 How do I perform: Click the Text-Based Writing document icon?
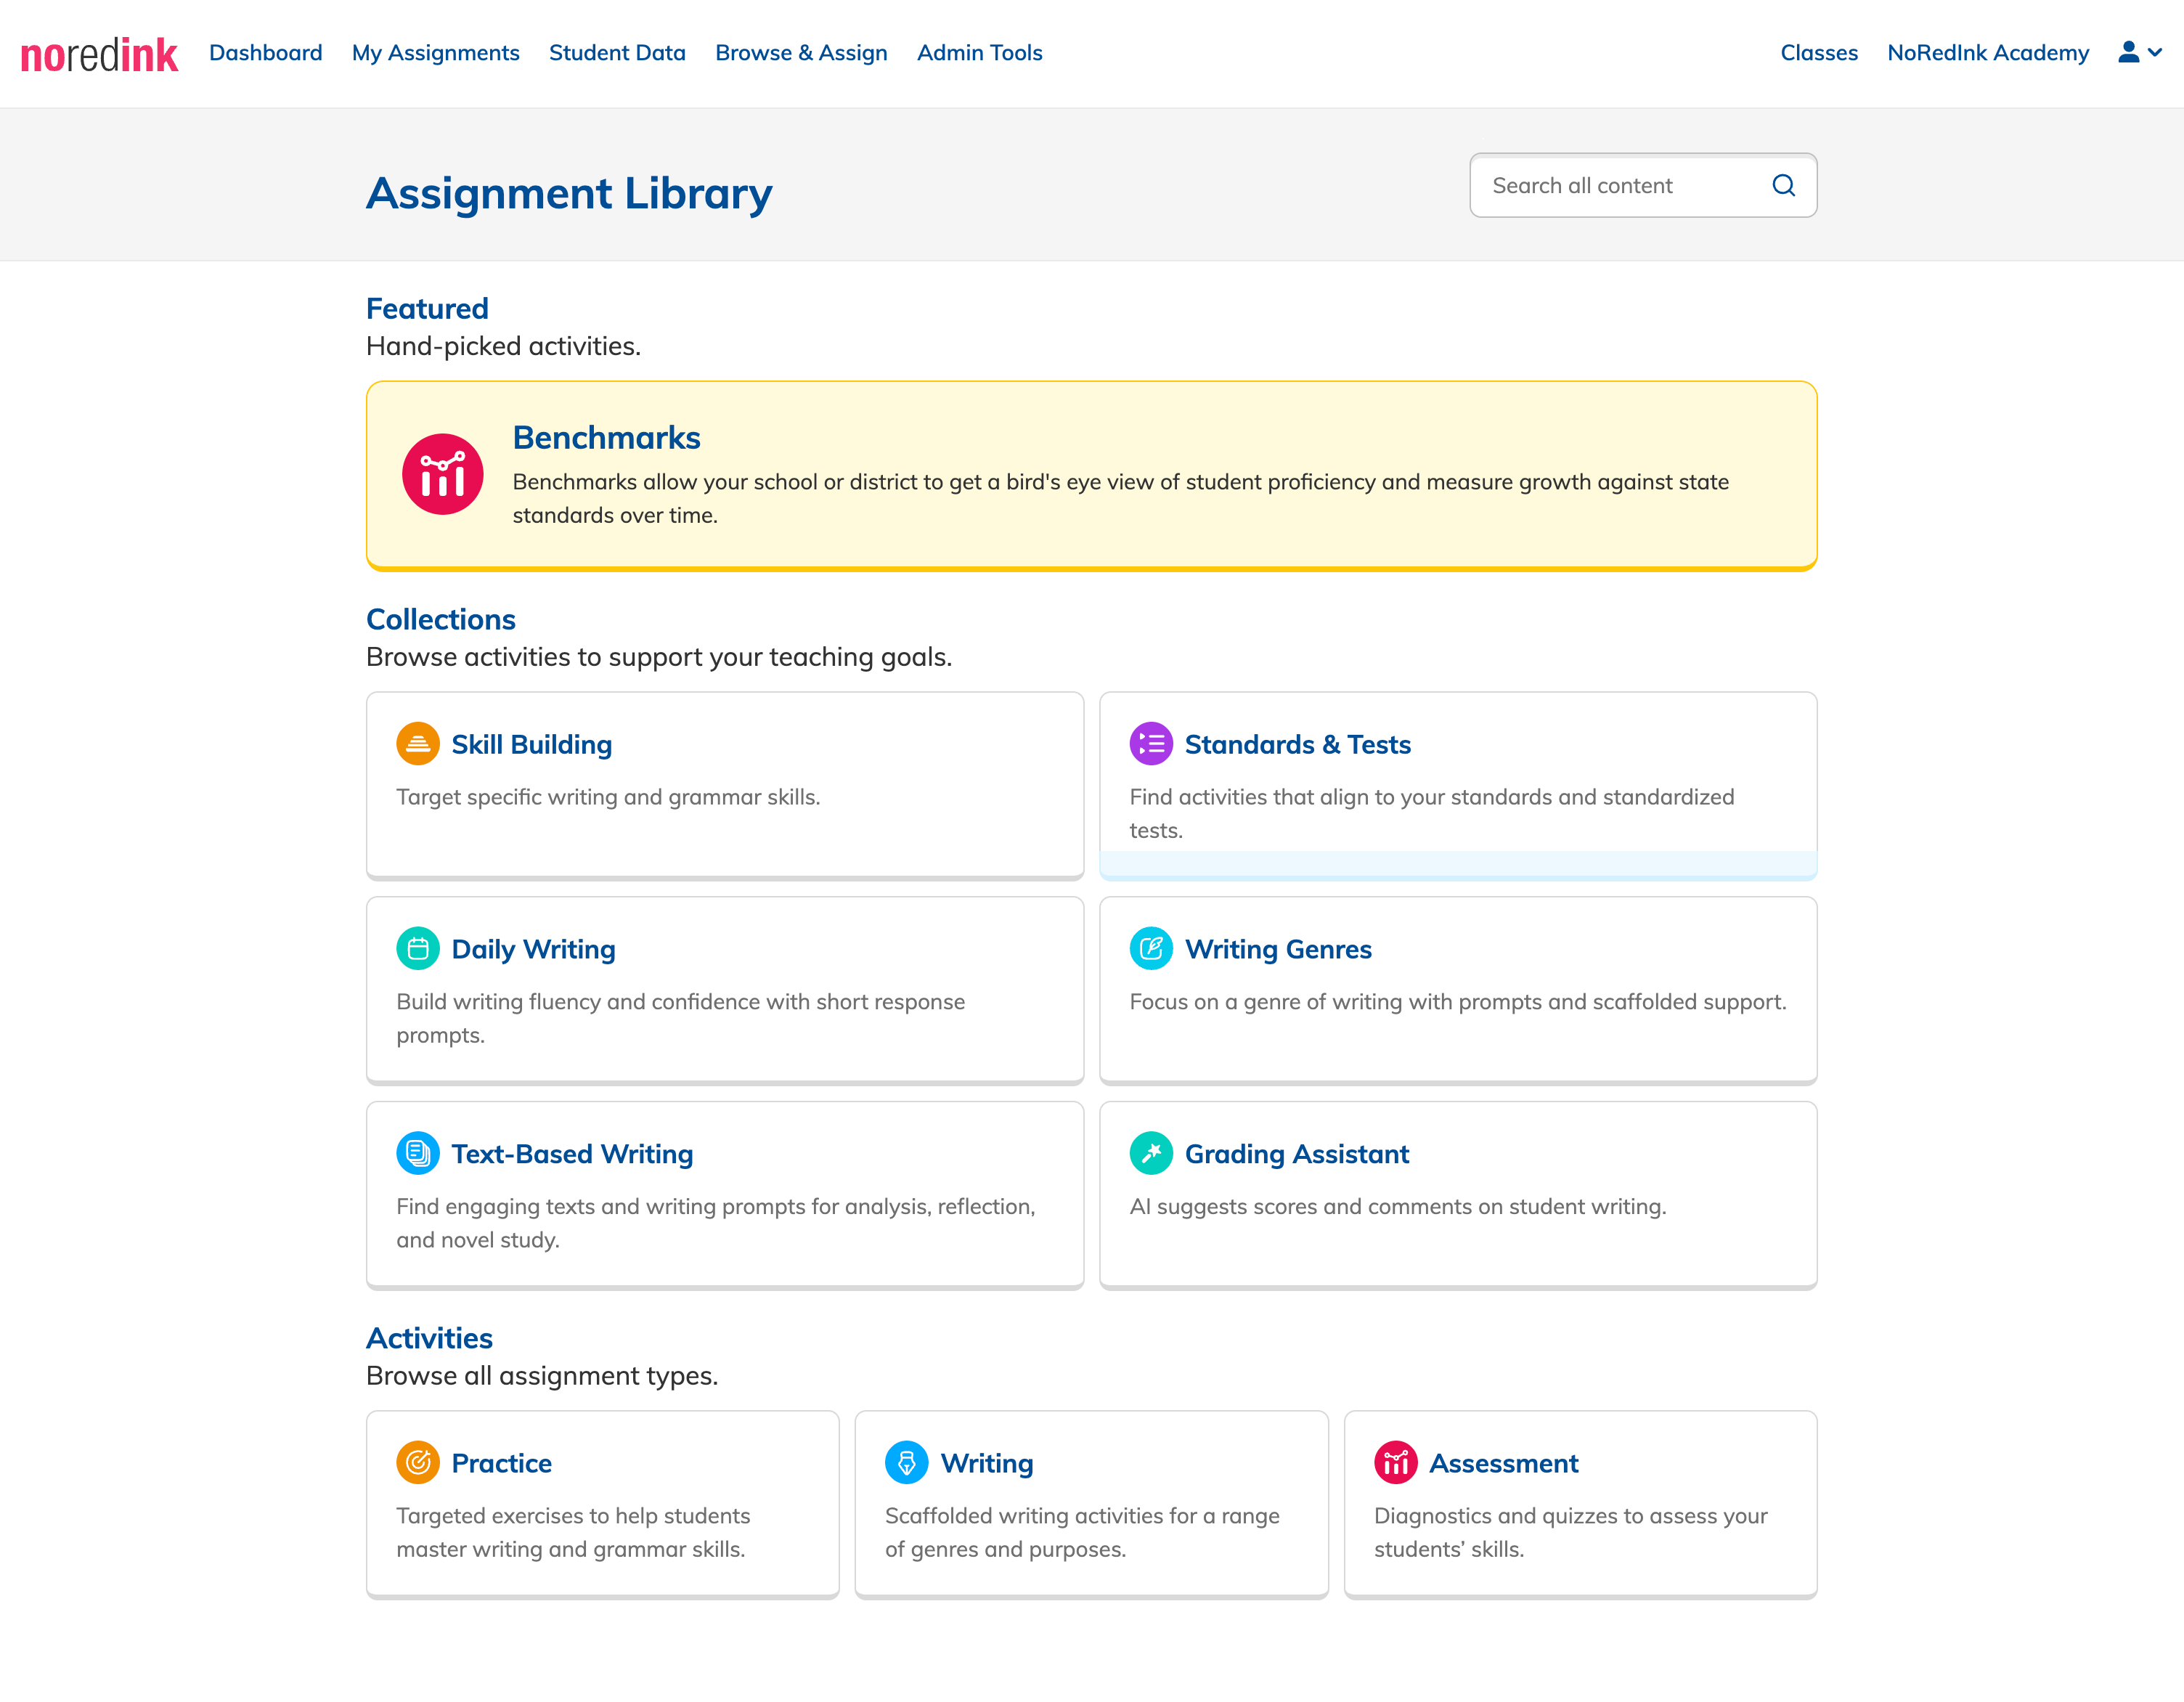(418, 1153)
